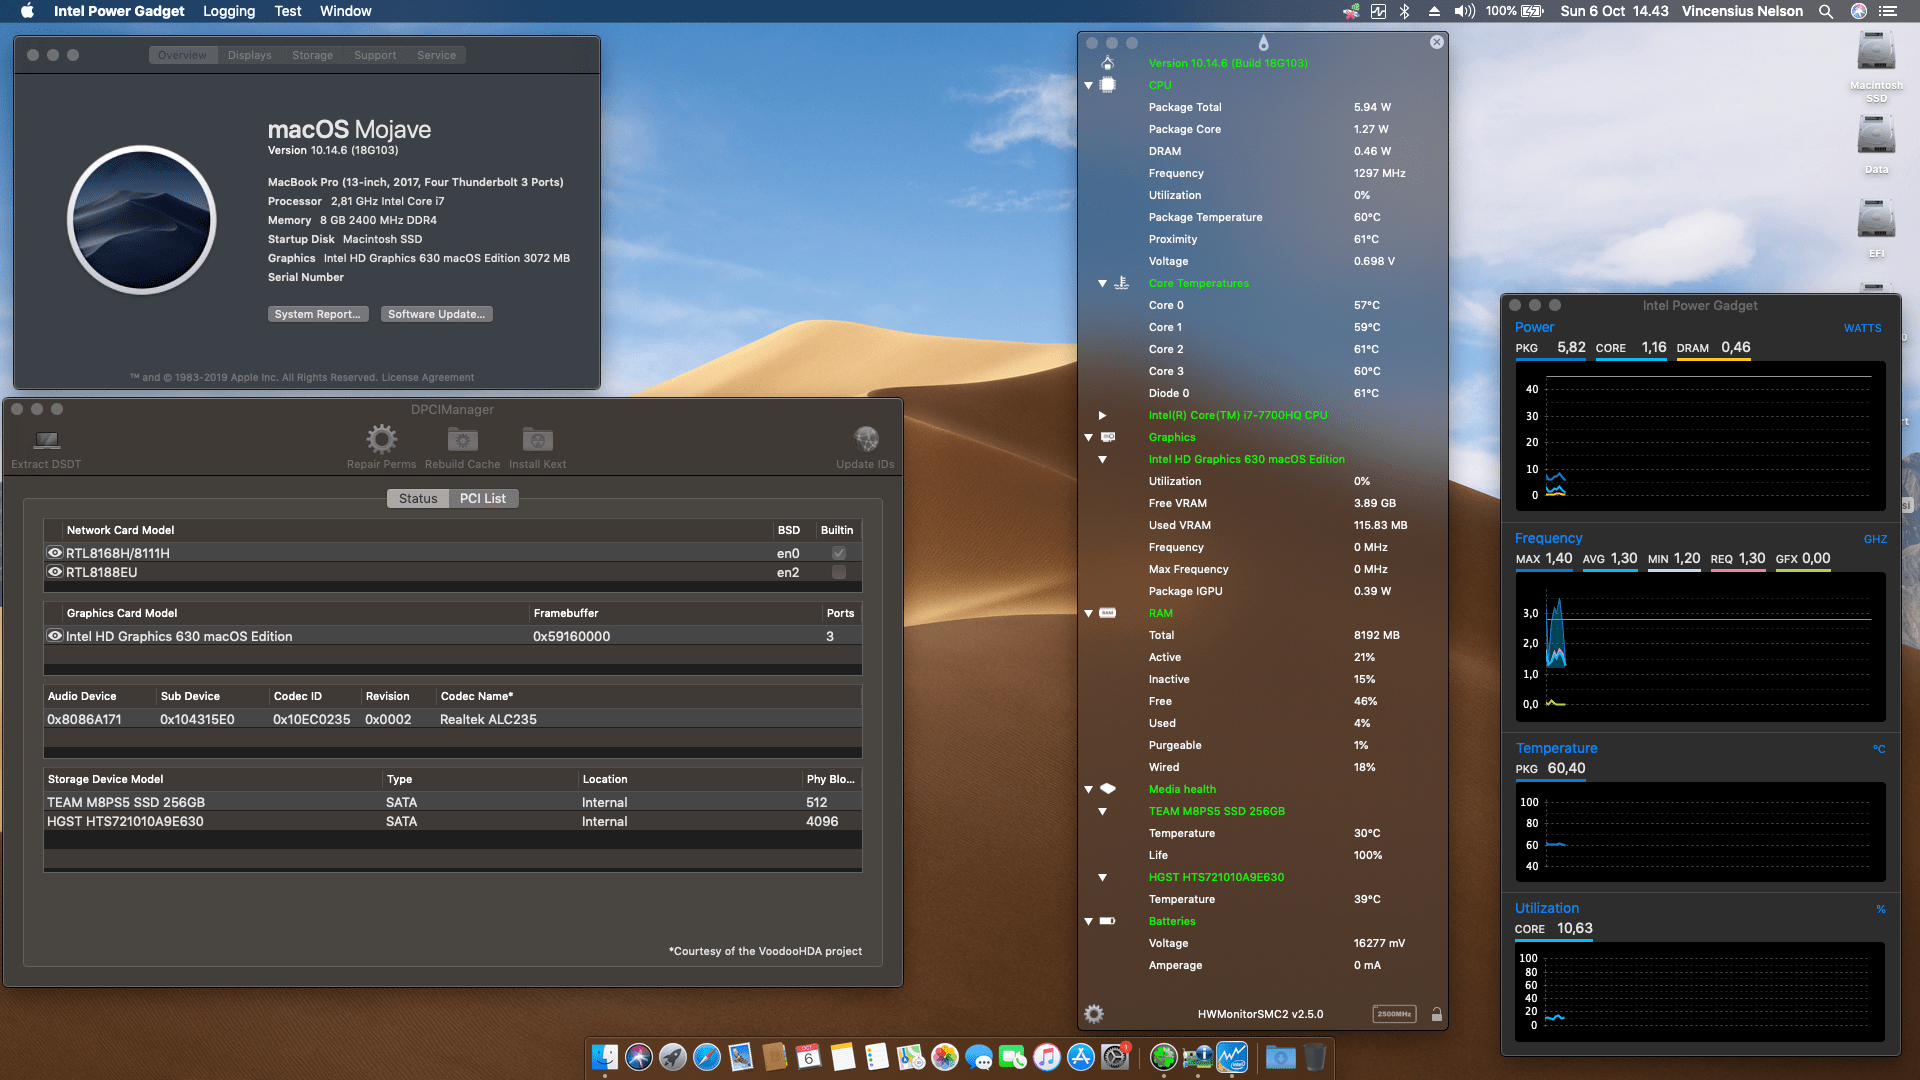The width and height of the screenshot is (1920, 1080).
Task: Expand the Intel Core i7-7700HQ CPU section
Action: click(x=1102, y=415)
